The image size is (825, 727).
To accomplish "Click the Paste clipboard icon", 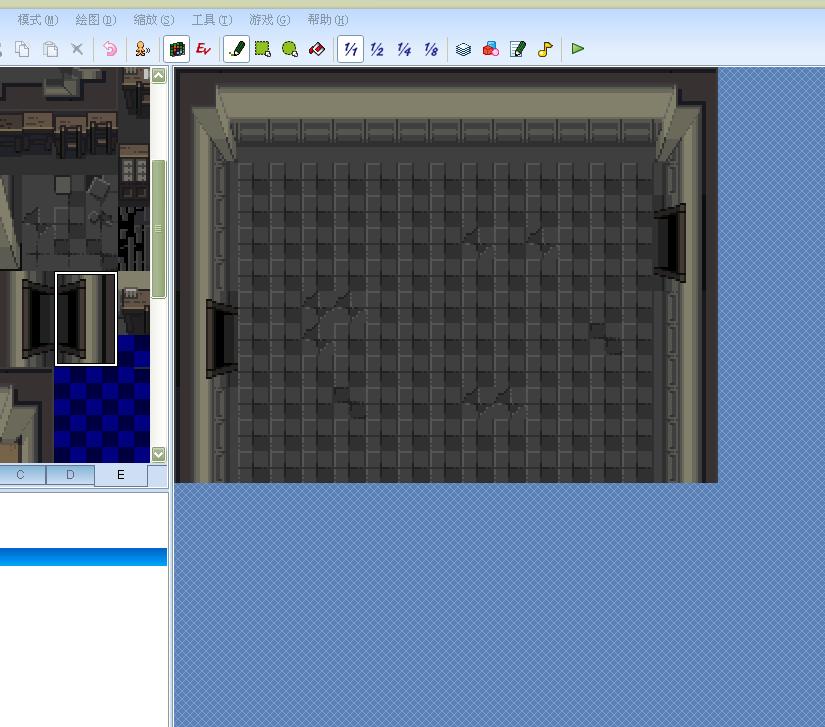I will 50,49.
